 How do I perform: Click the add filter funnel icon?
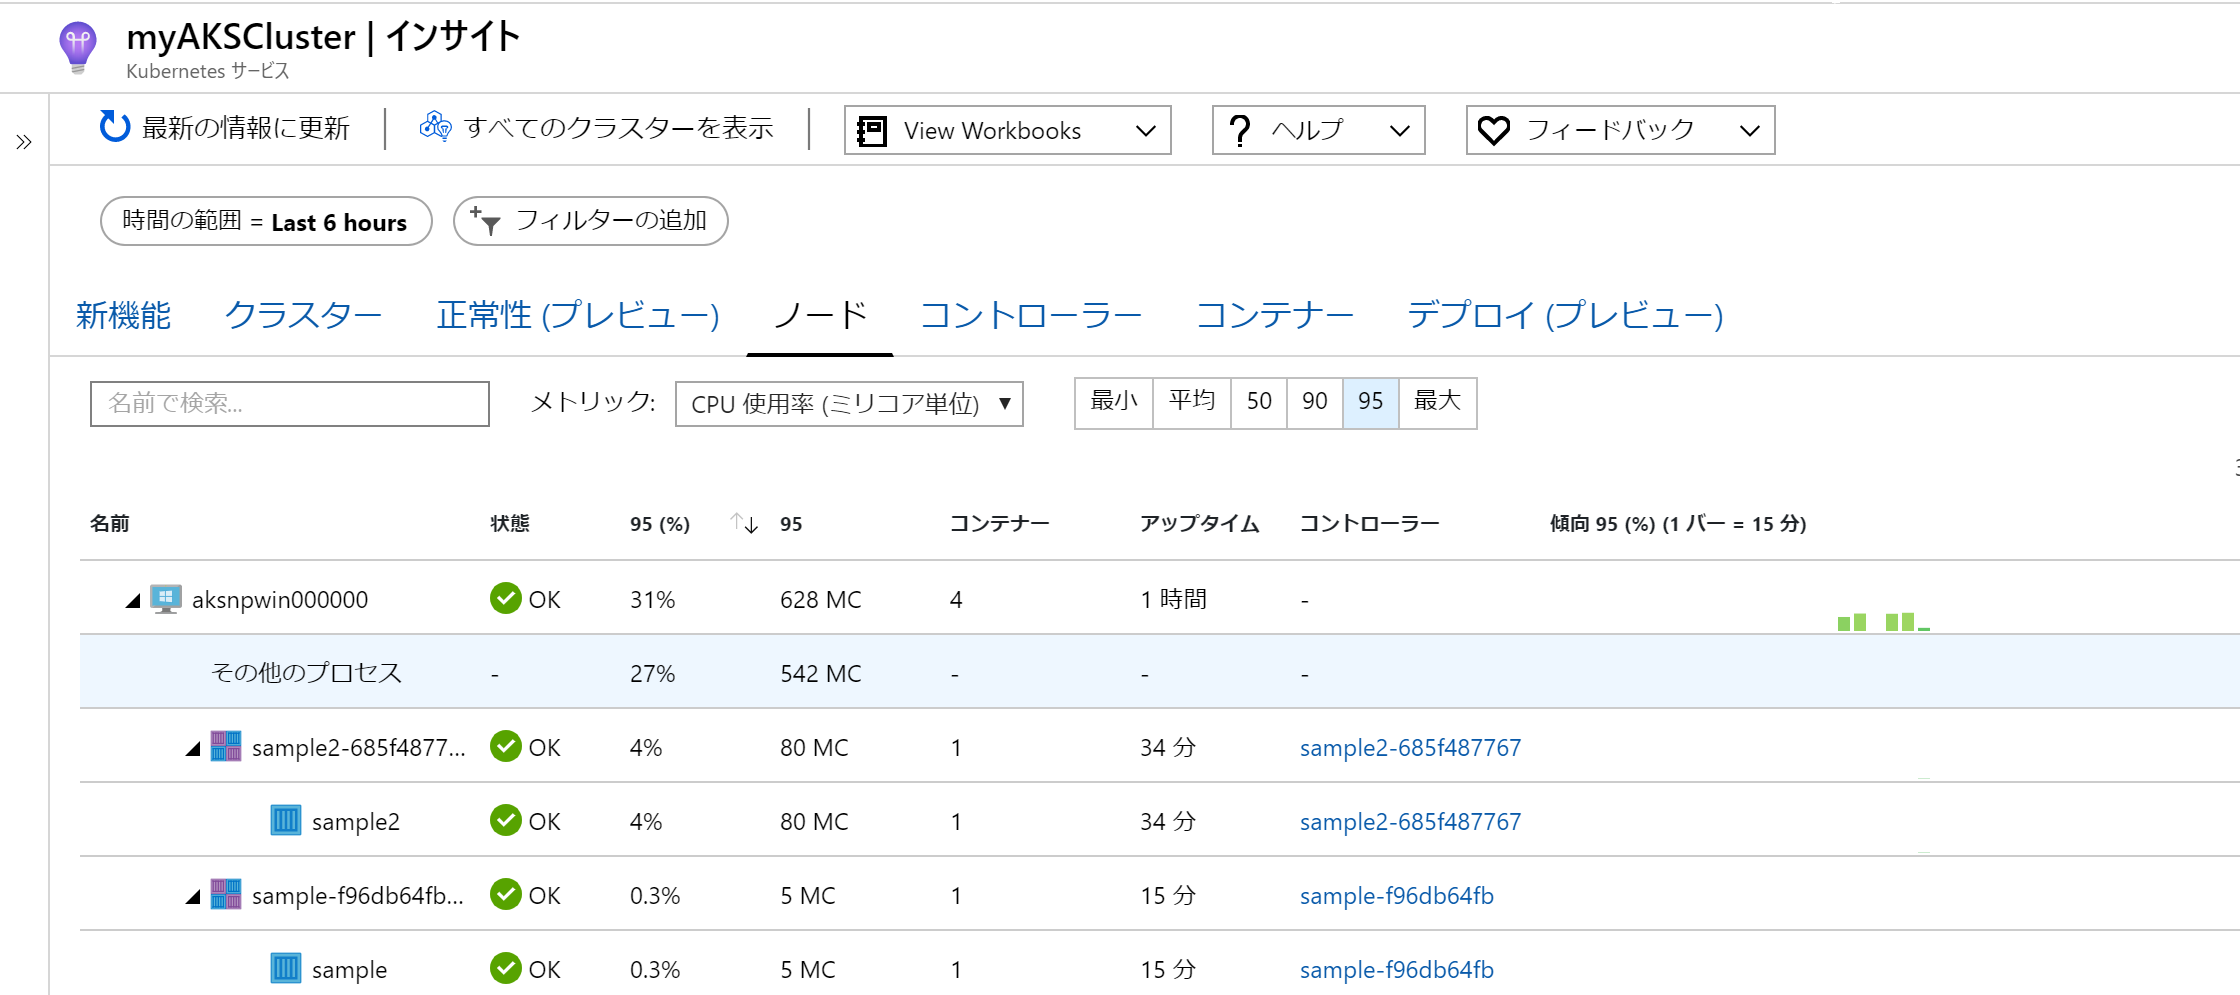coord(485,221)
